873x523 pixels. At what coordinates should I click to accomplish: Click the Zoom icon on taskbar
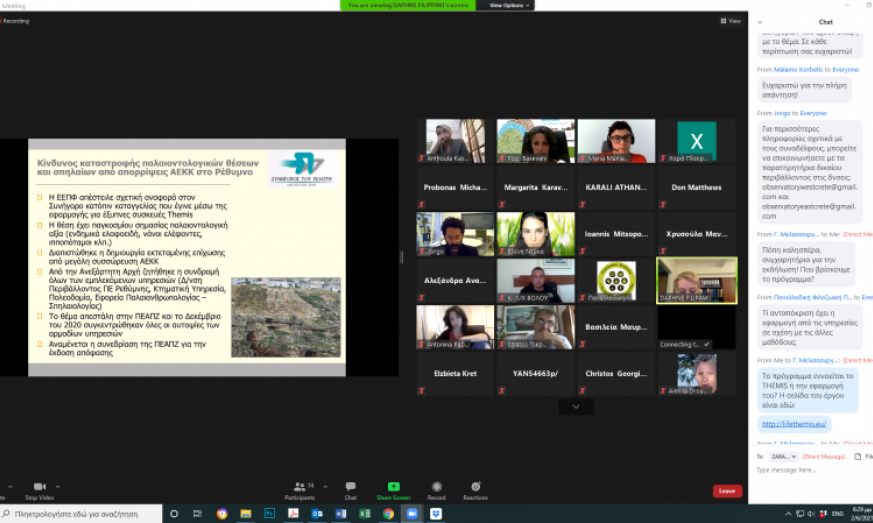412,514
